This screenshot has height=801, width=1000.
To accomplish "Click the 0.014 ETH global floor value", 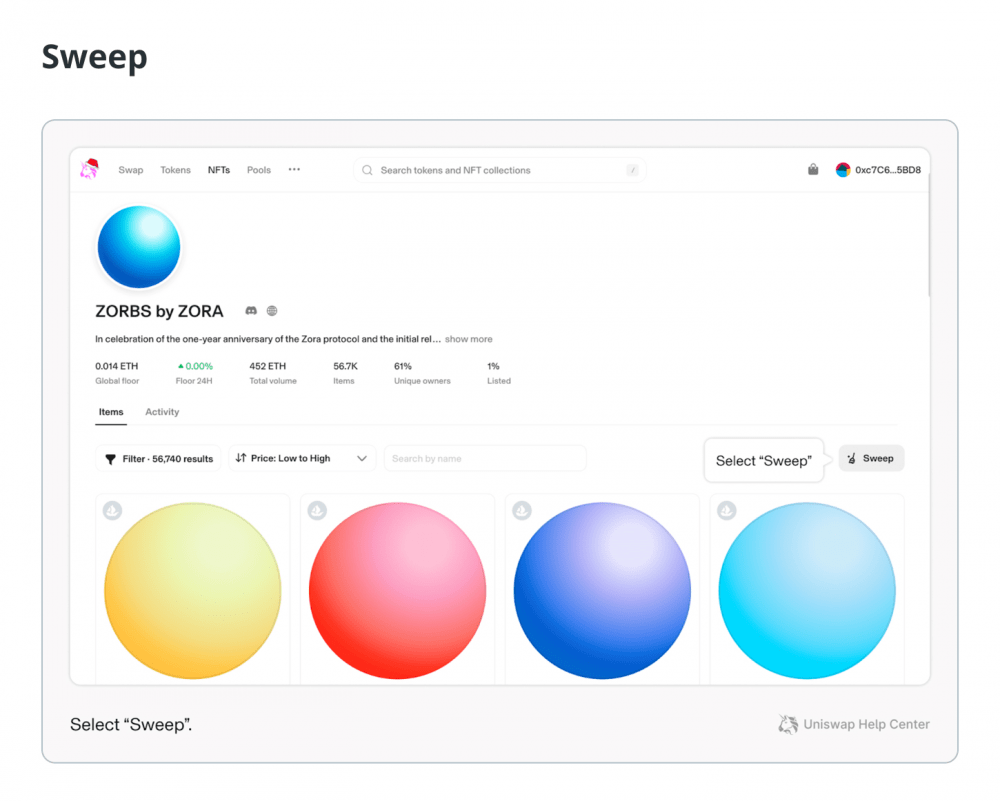I will coord(117,366).
